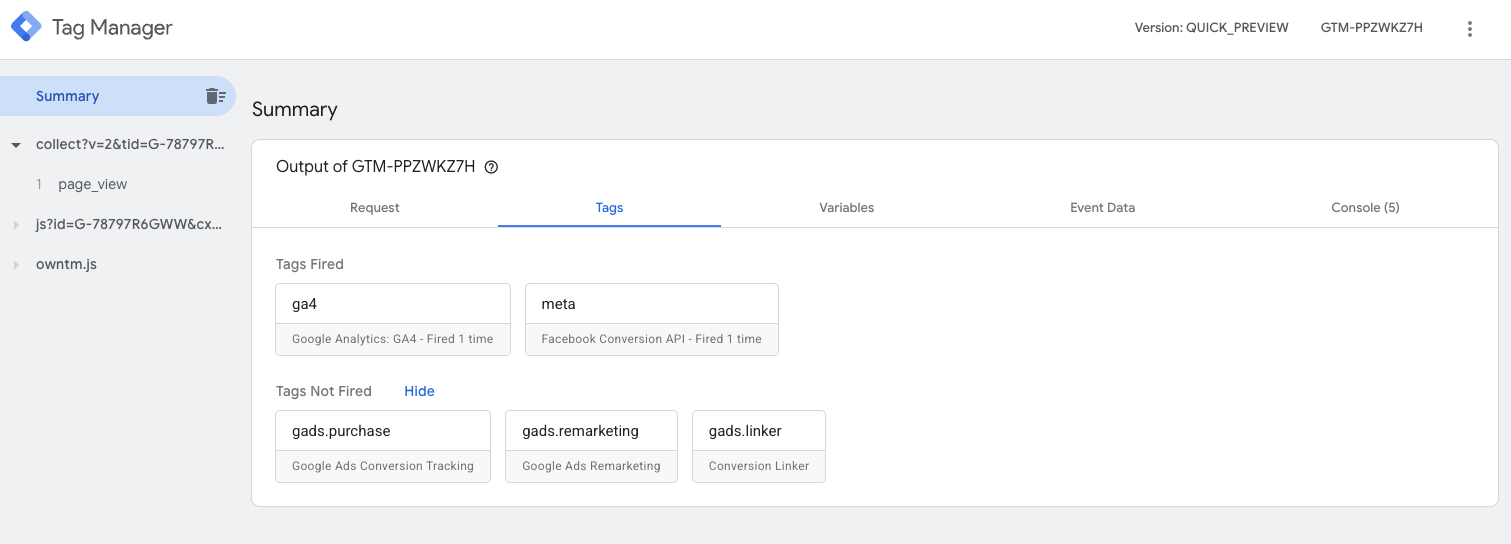The height and width of the screenshot is (544, 1511).
Task: Open the three-dot more options menu
Action: (1469, 29)
